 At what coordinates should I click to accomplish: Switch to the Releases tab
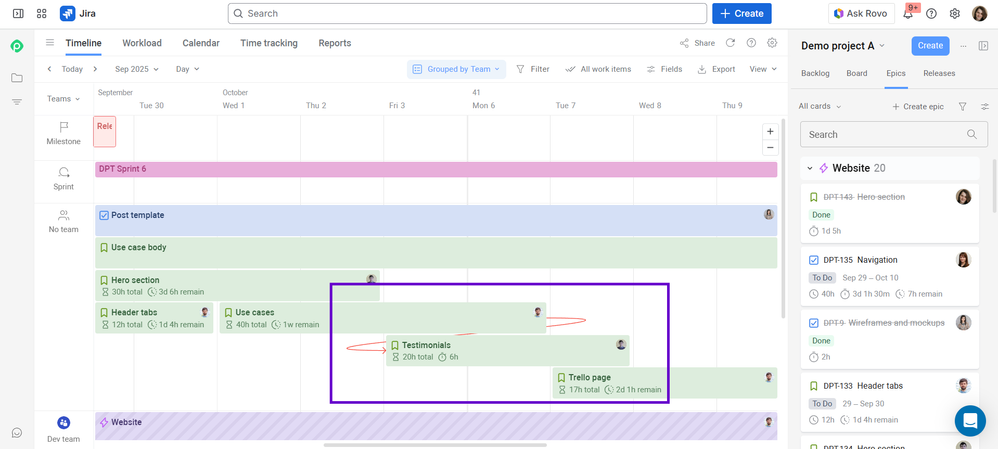[x=939, y=73]
